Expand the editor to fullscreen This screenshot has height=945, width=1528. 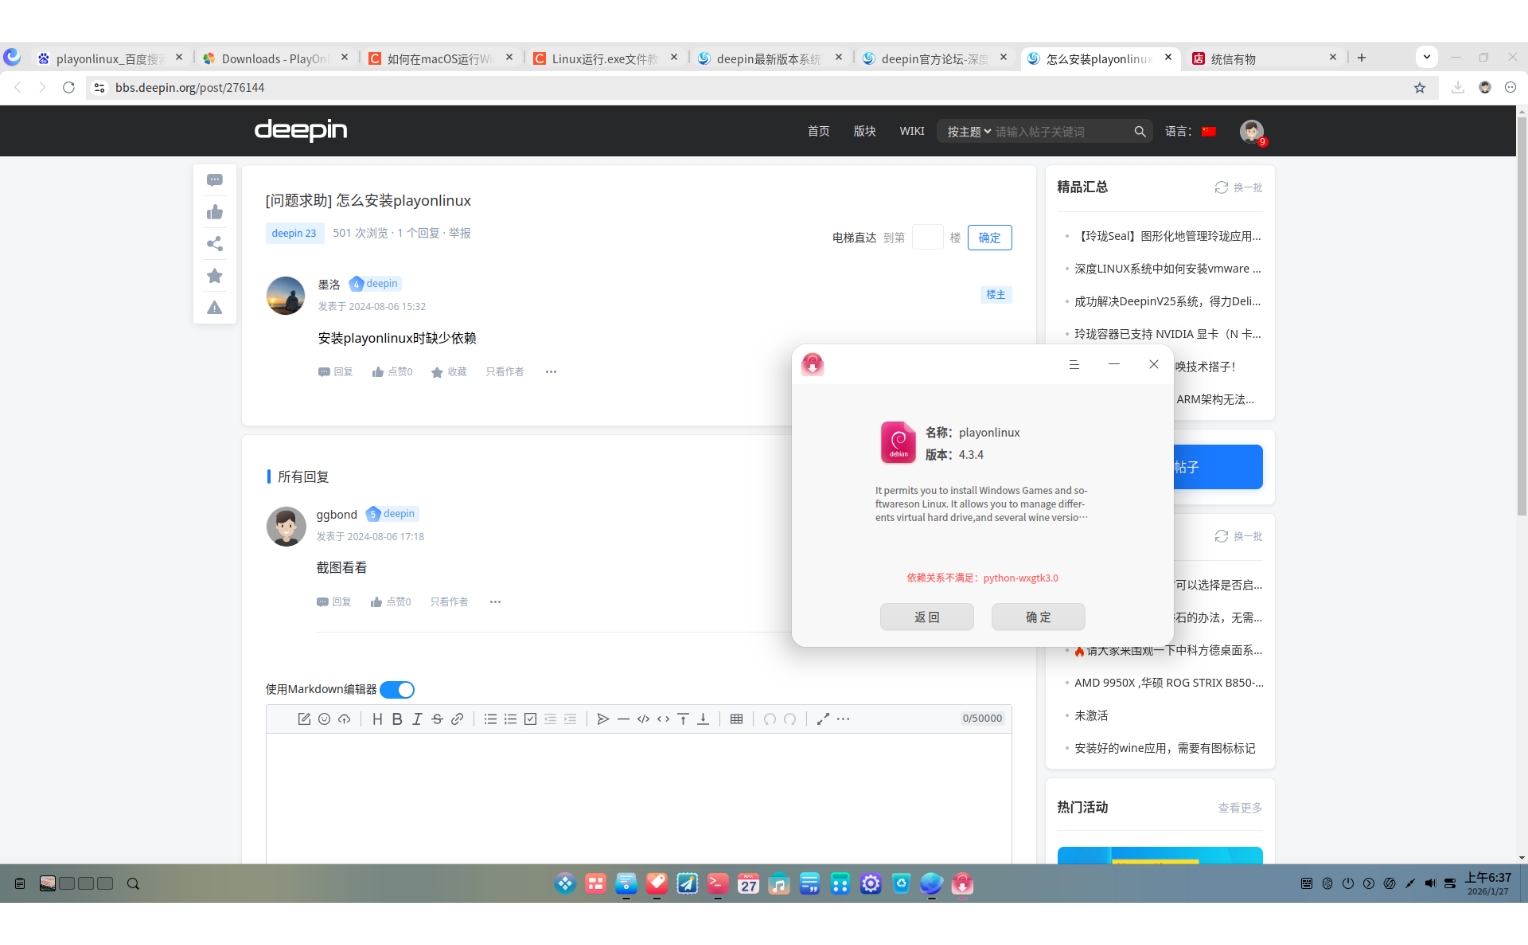823,719
